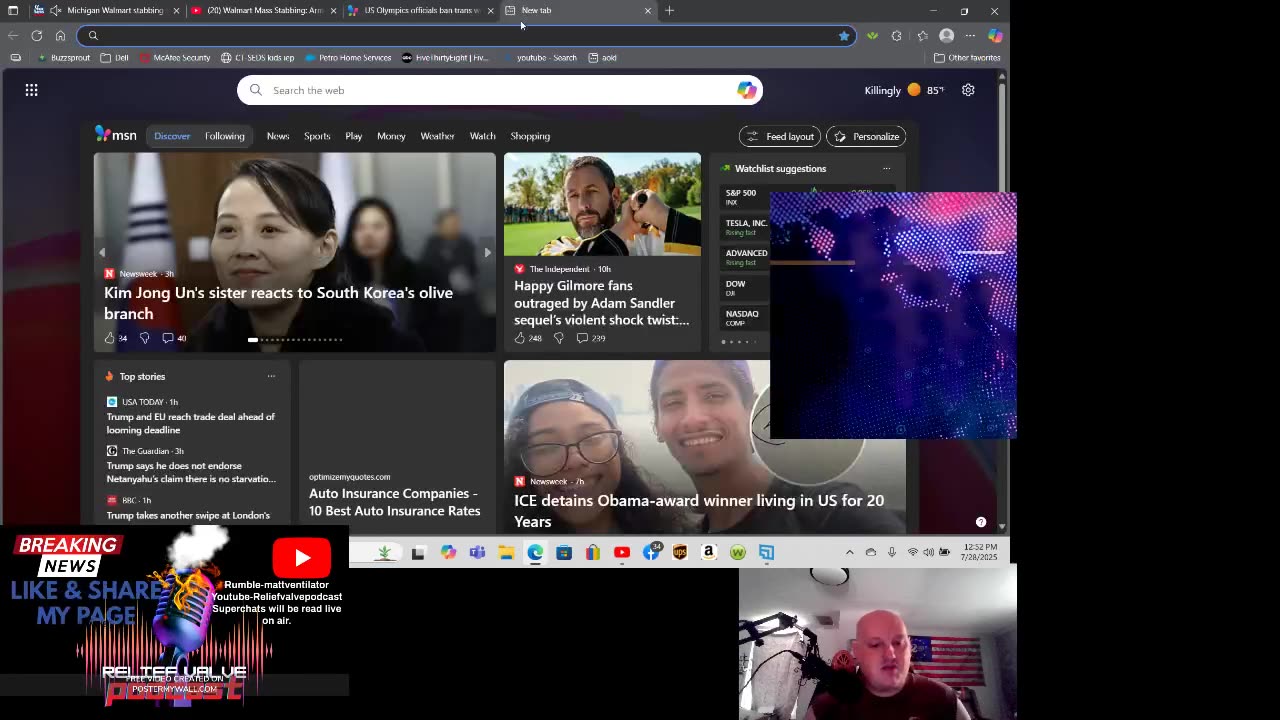Open the MSN feedback help icon
The width and height of the screenshot is (1280, 720).
coord(981,522)
